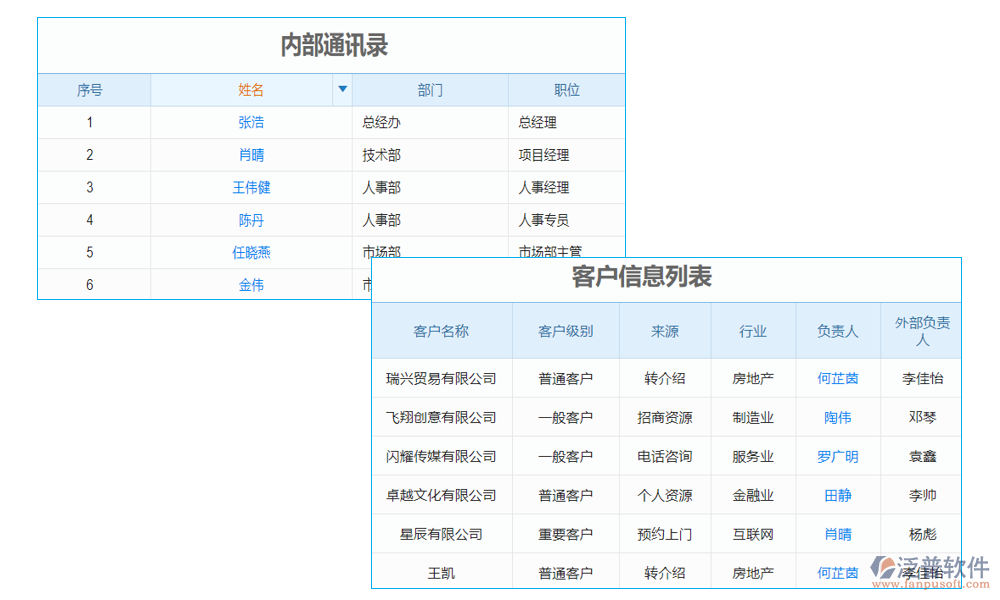Select 罗广明 in the 负责人 column
Viewport: 1000px width, 600px height.
coord(837,456)
